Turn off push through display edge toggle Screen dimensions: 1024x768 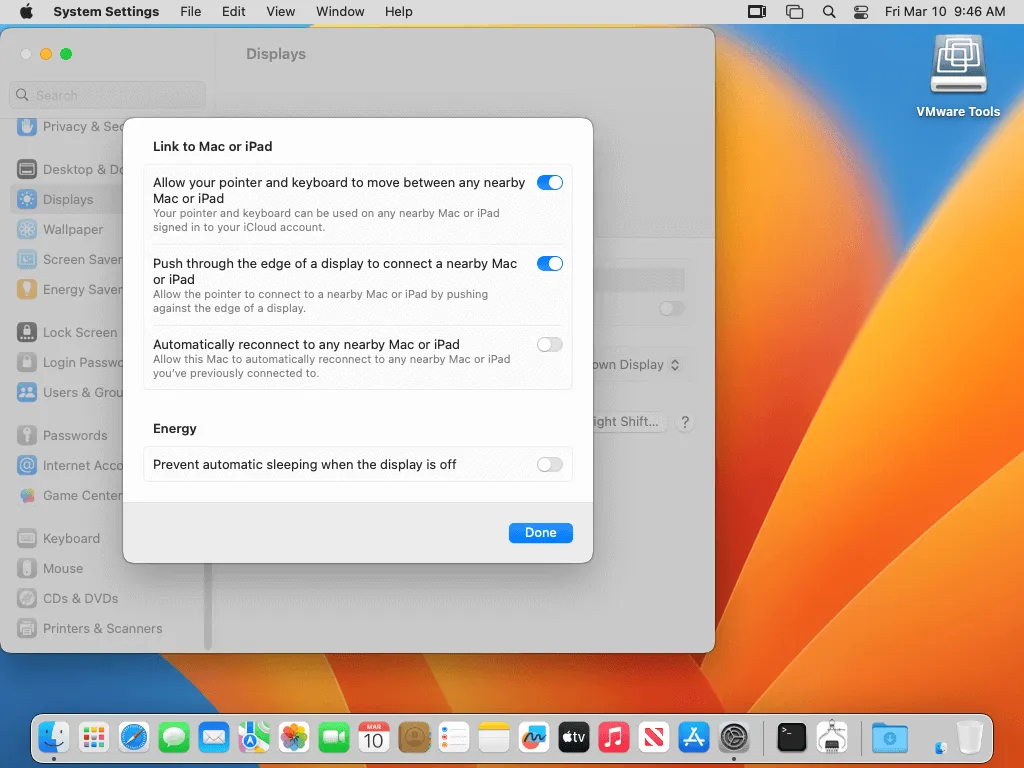click(550, 264)
